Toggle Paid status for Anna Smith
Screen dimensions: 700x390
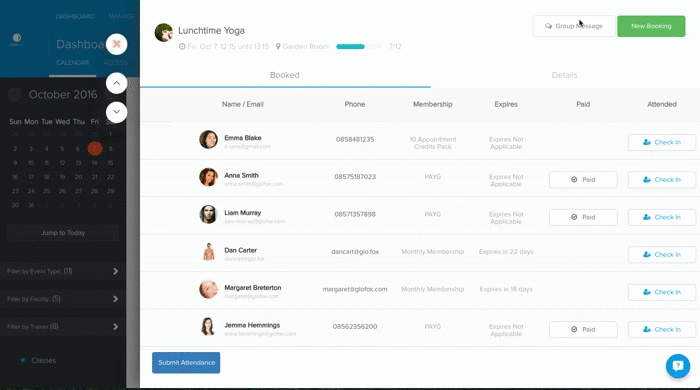583,180
